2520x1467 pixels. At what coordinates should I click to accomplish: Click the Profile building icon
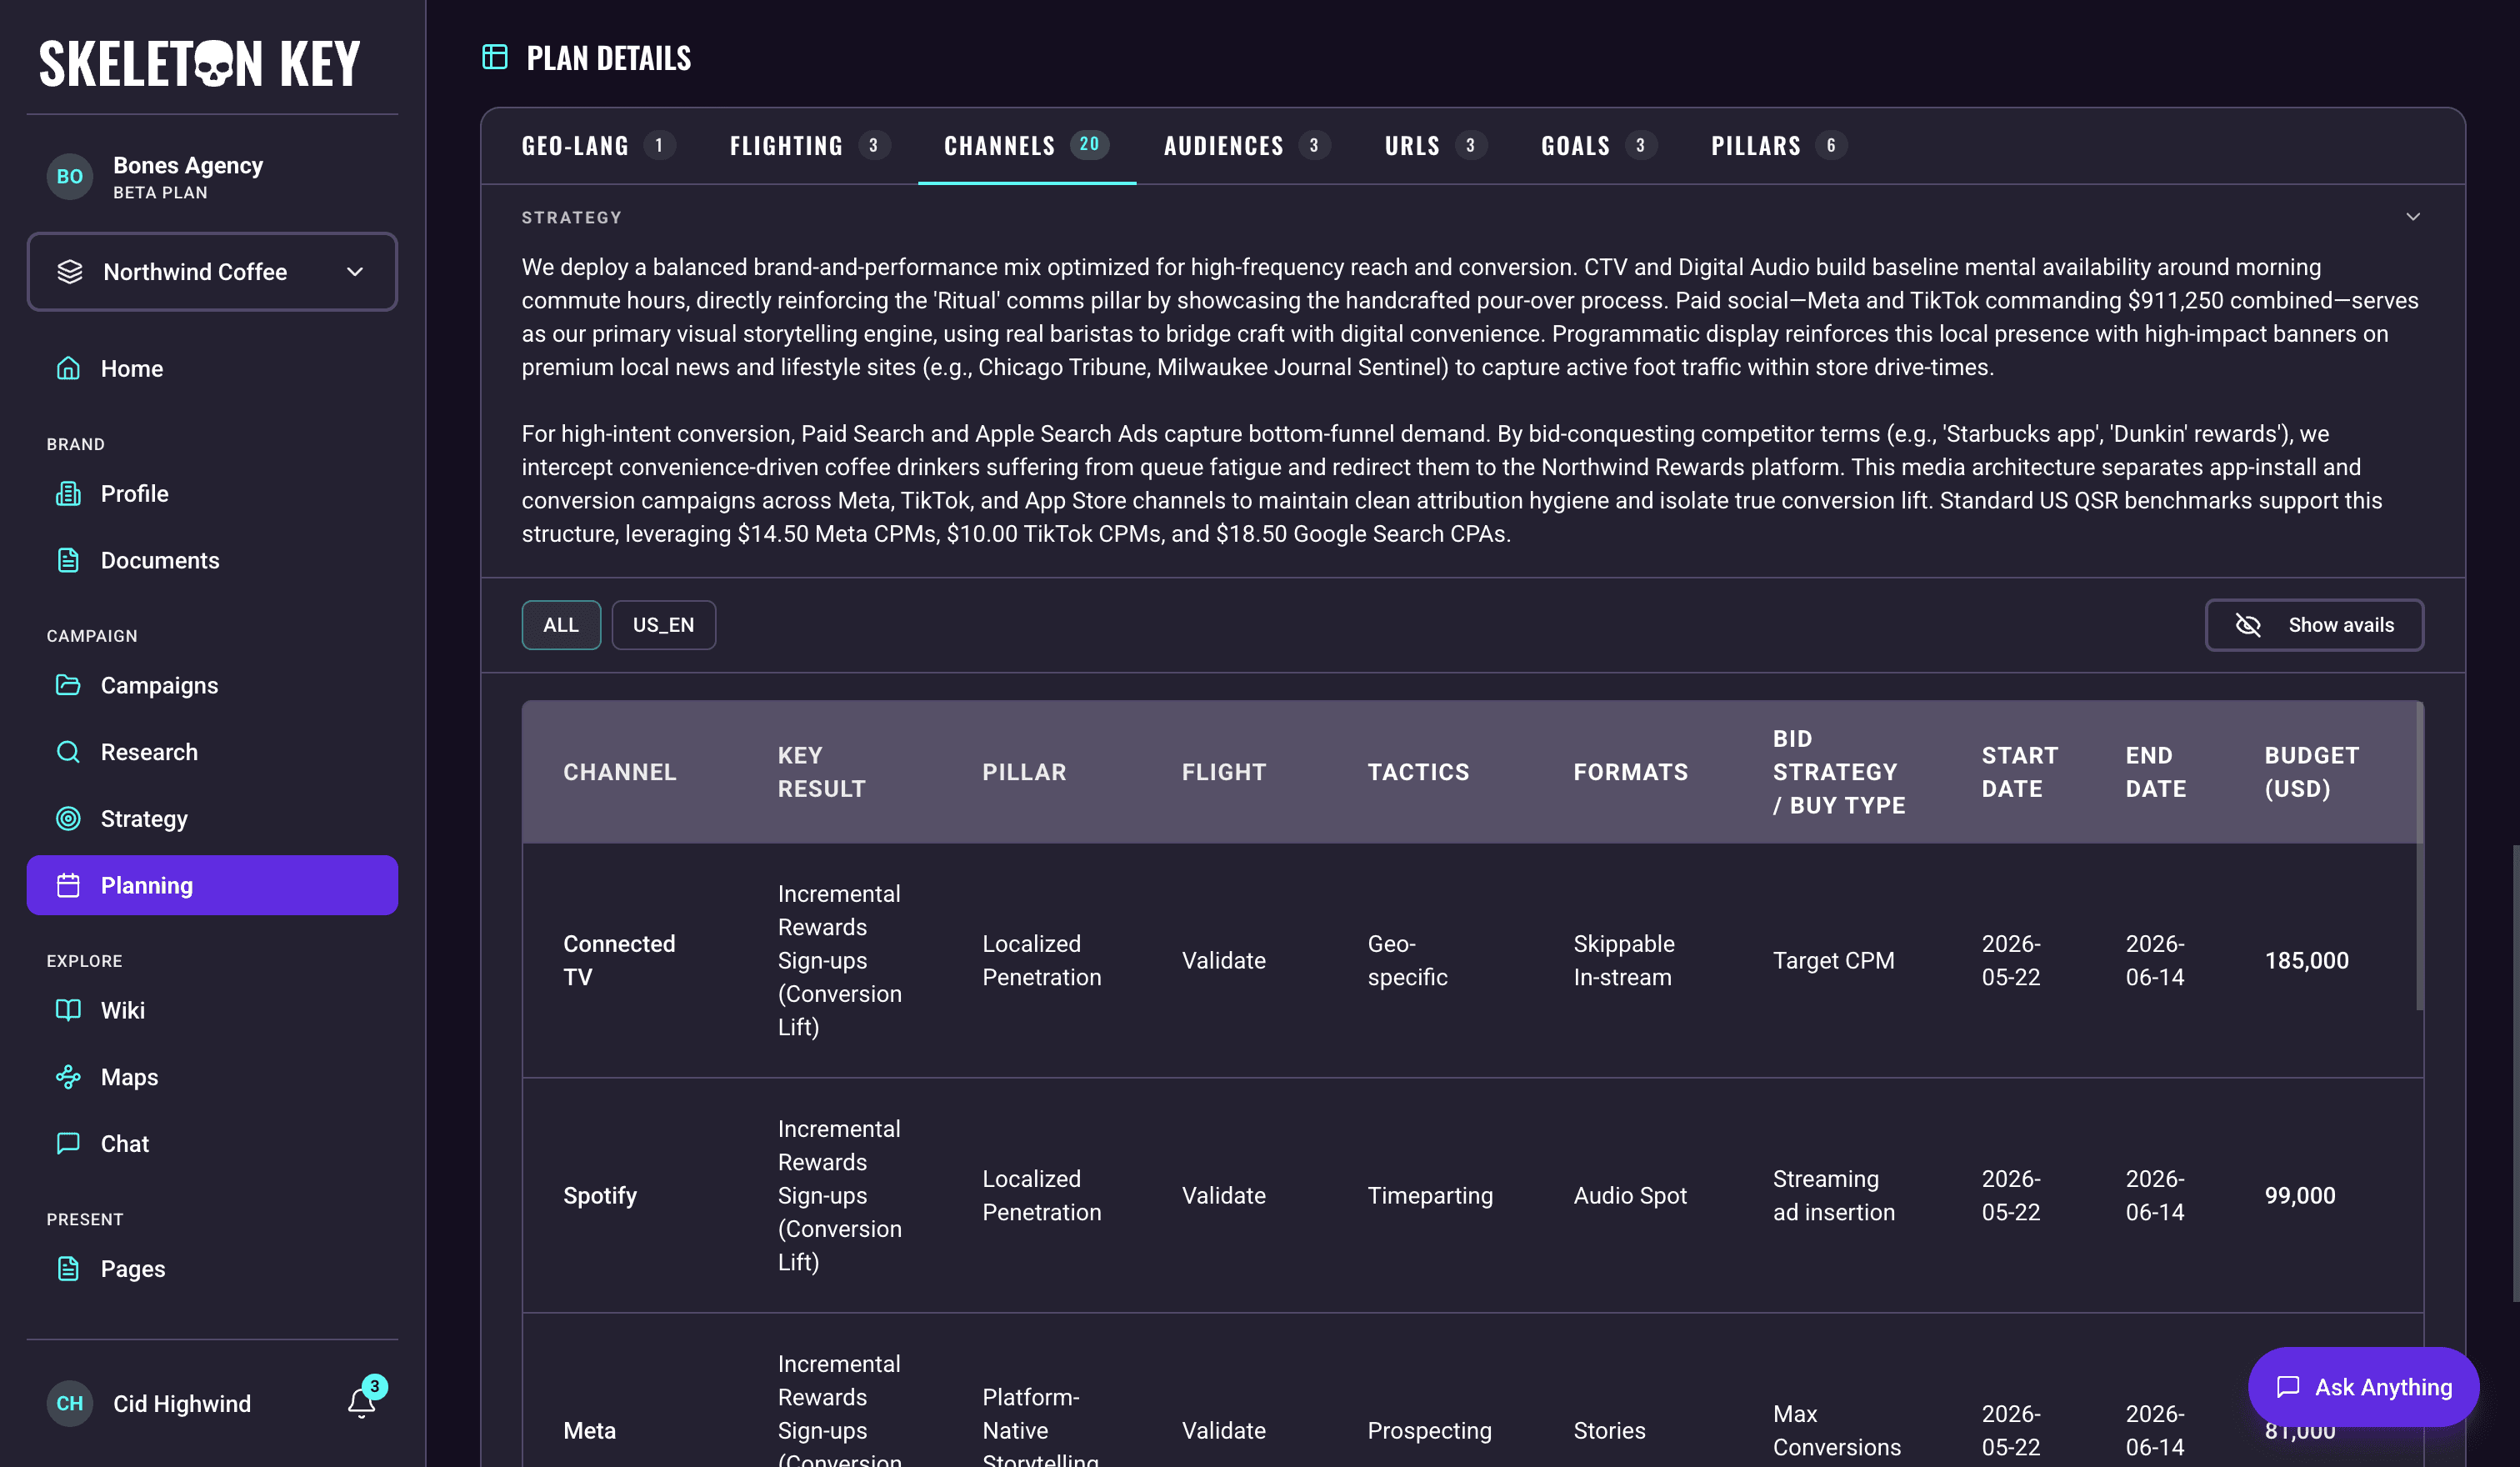68,494
